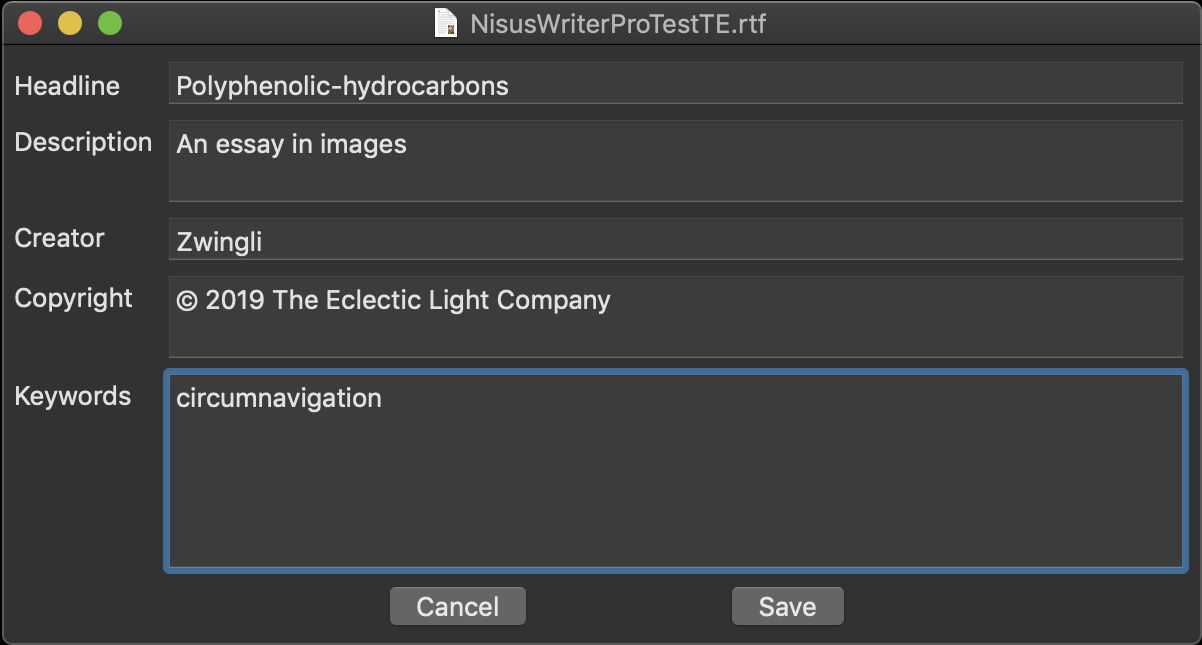This screenshot has width=1202, height=645.
Task: Place the cursor in the Copyright field
Action: coord(675,317)
